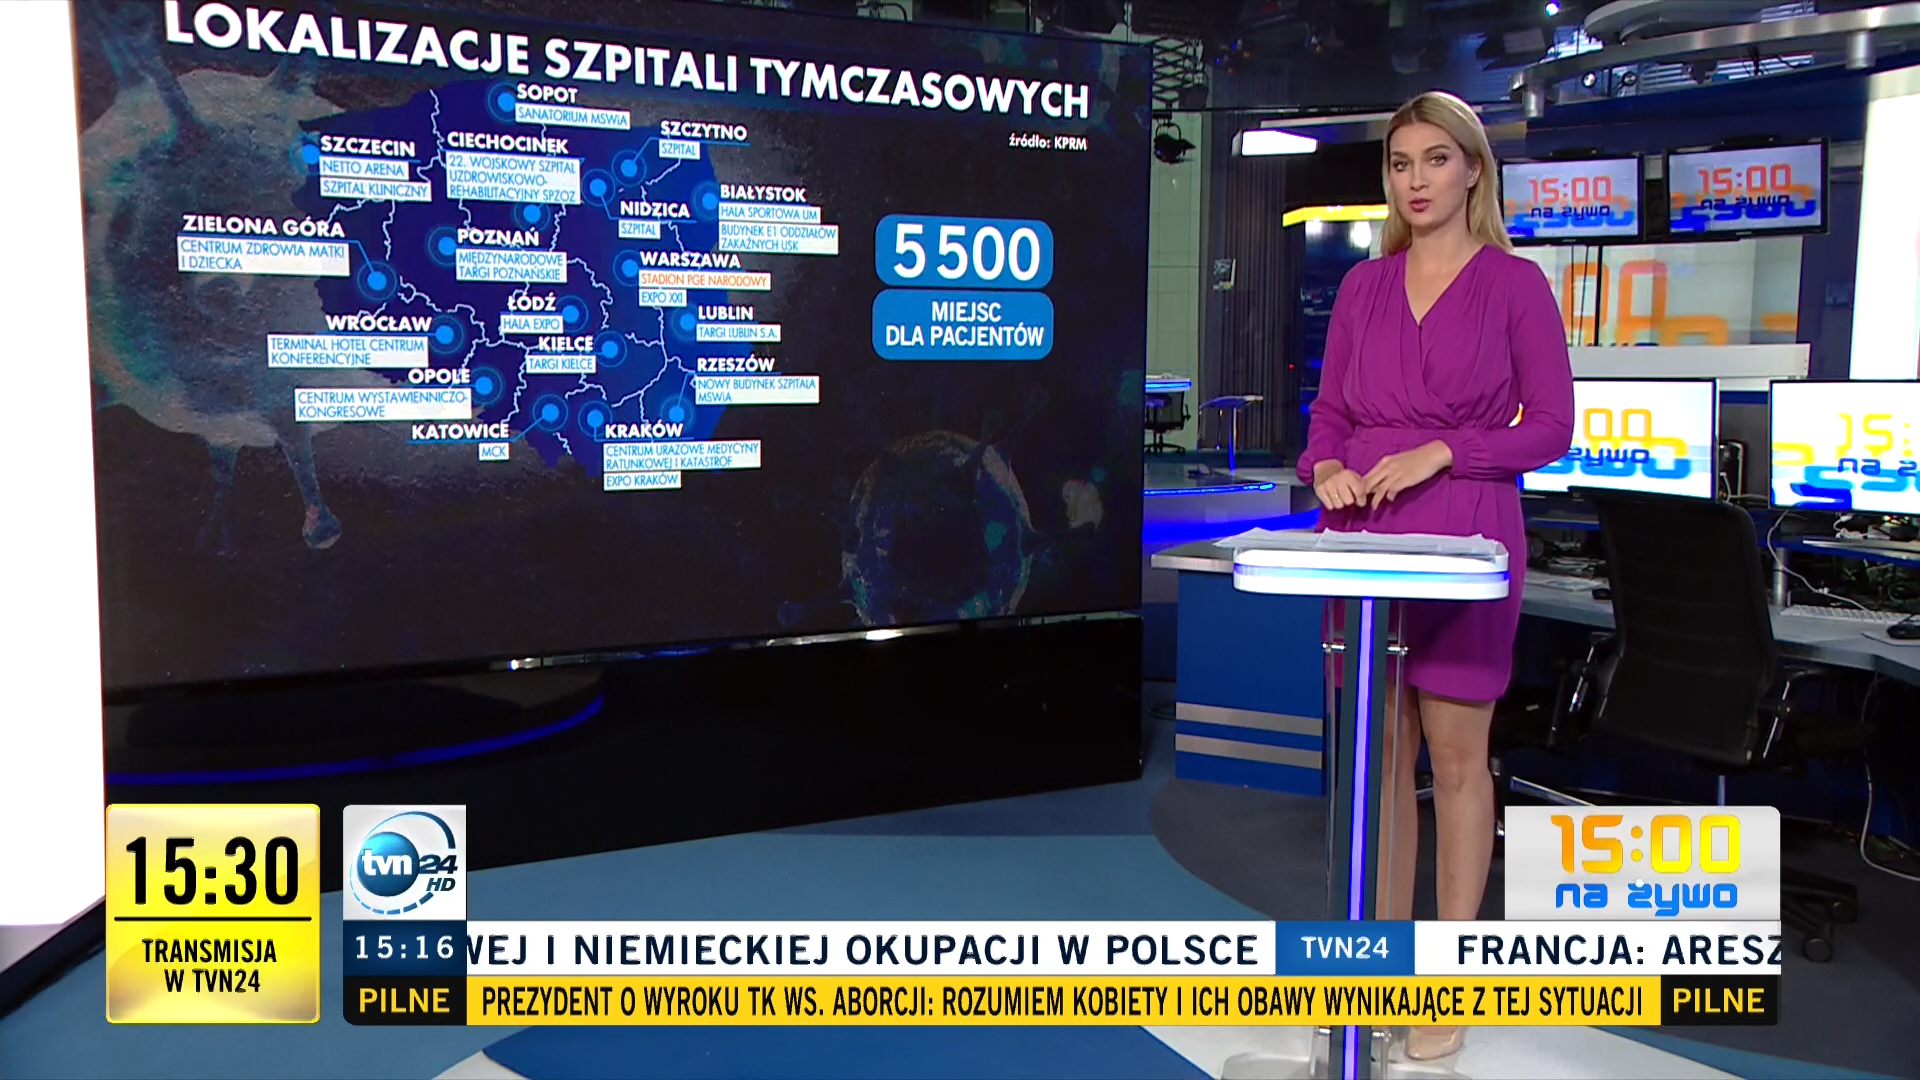Click the LOKALIZACJE SZPITALI TYMCZASOWYCH title
The height and width of the screenshot is (1080, 1920).
coord(627,60)
